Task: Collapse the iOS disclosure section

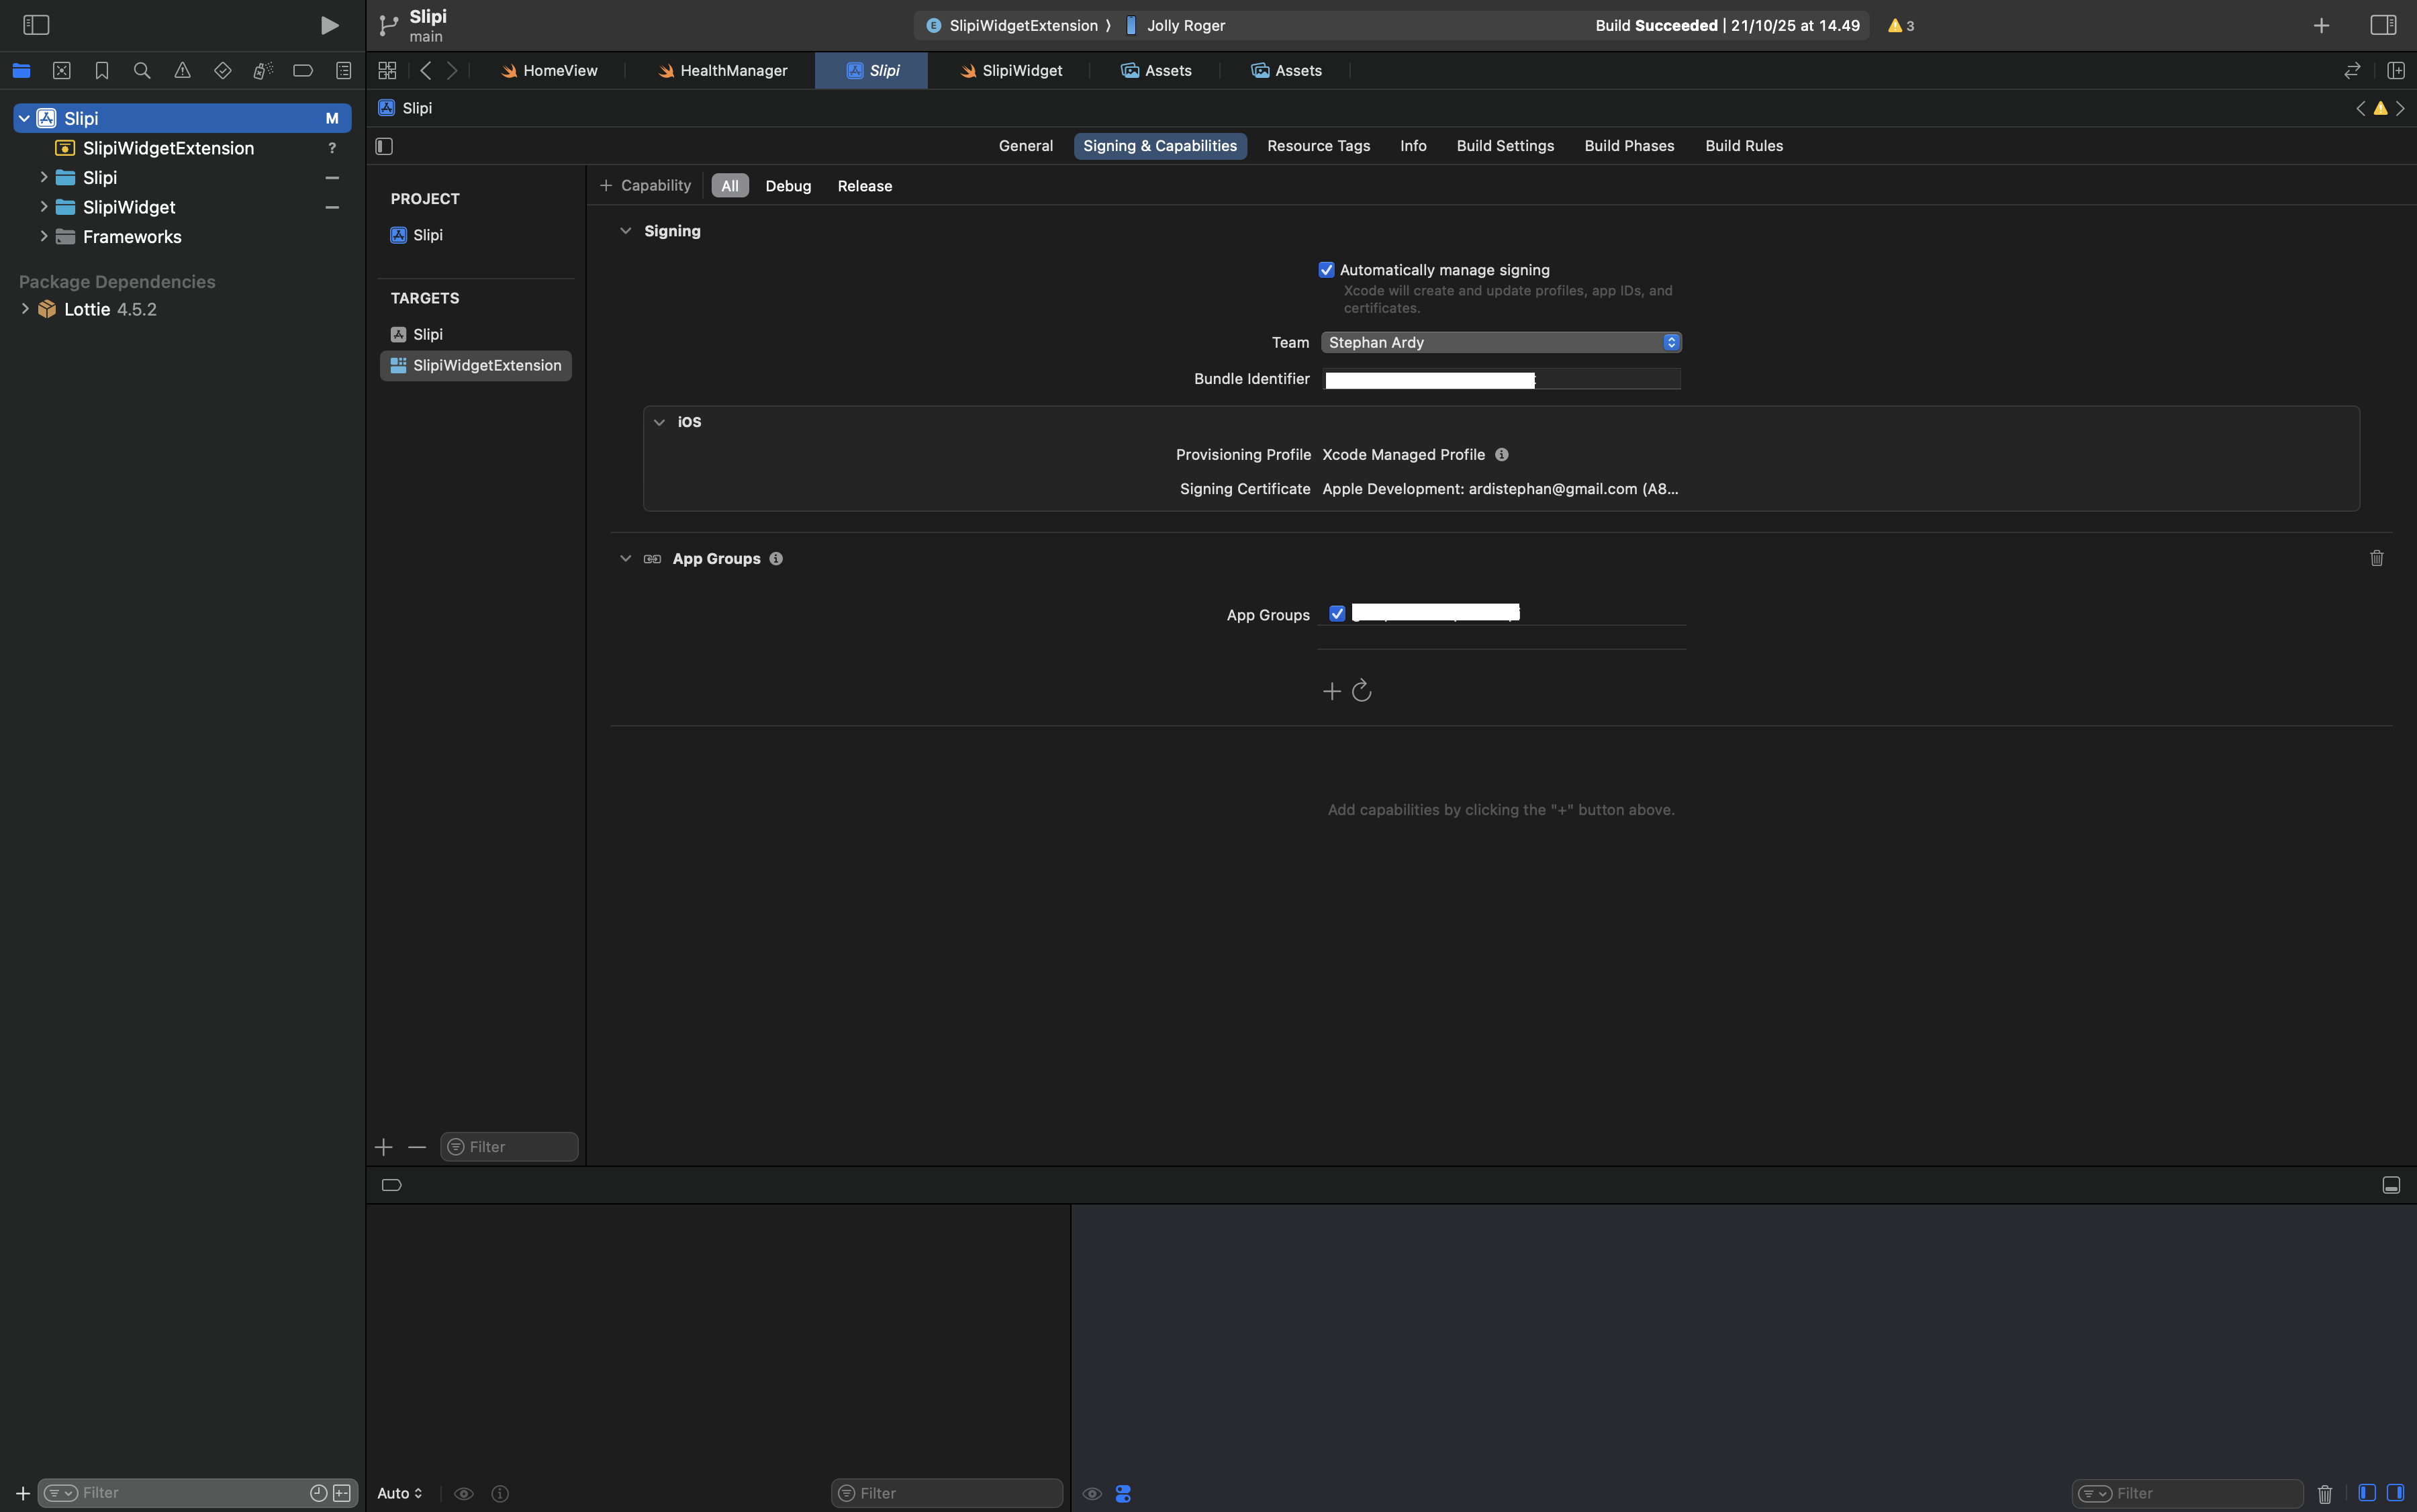Action: pos(660,421)
